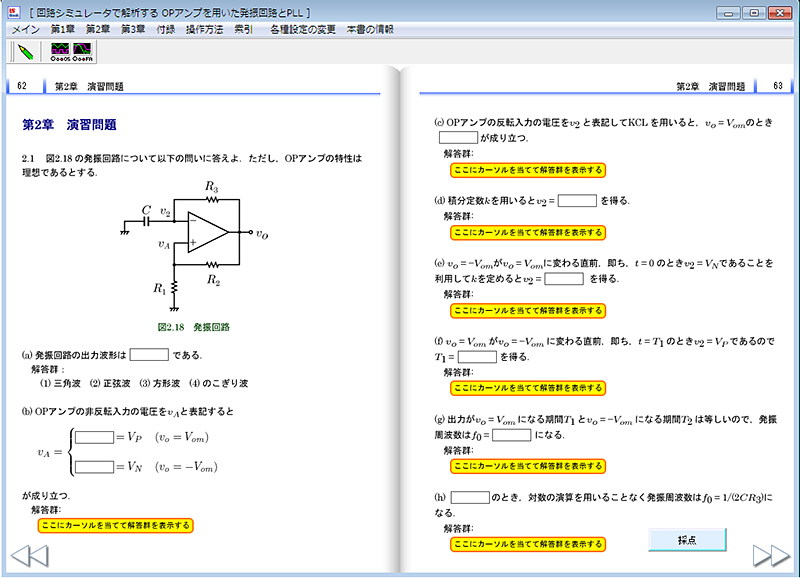Image resolution: width=800 pixels, height=578 pixels.
Task: Open the 第1章 menu
Action: [x=62, y=30]
